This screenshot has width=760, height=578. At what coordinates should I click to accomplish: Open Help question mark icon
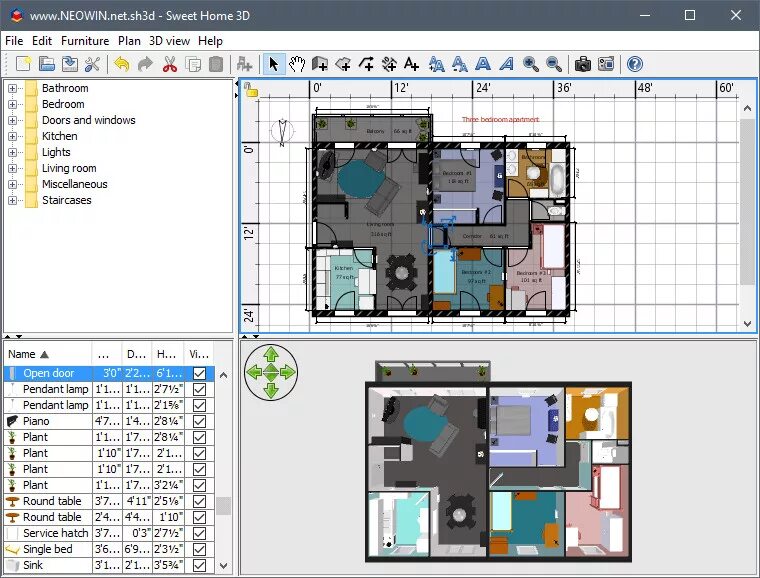tap(635, 64)
